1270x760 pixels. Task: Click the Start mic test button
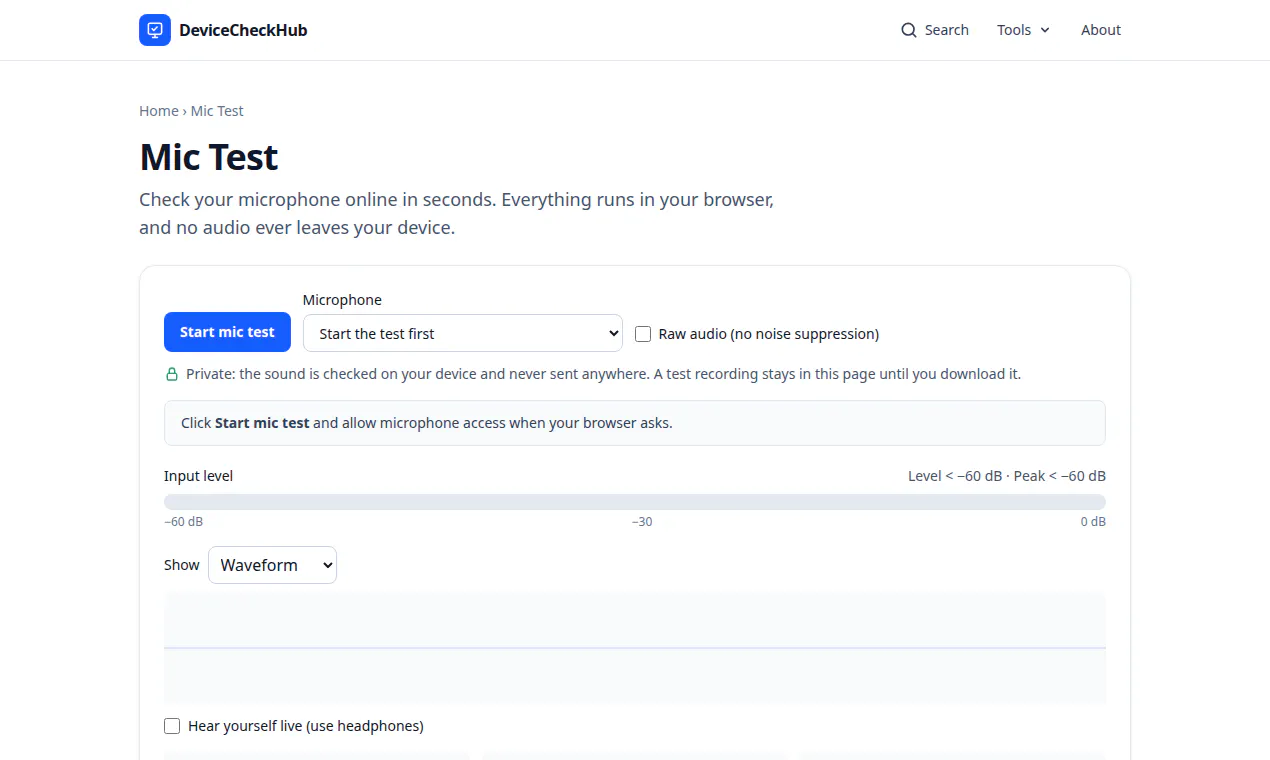tap(227, 332)
